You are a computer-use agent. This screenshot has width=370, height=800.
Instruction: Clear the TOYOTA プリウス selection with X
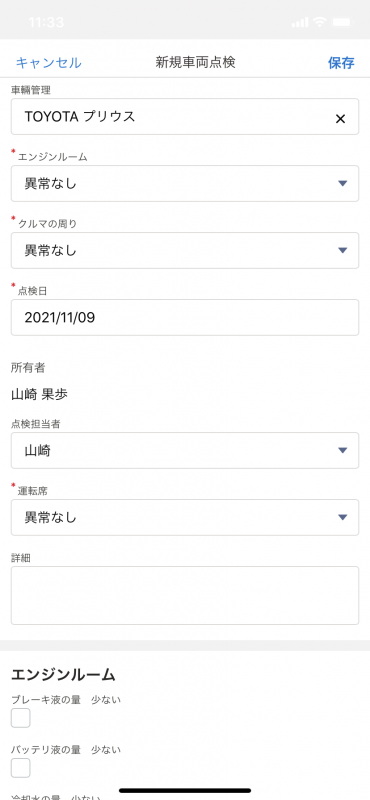(340, 119)
